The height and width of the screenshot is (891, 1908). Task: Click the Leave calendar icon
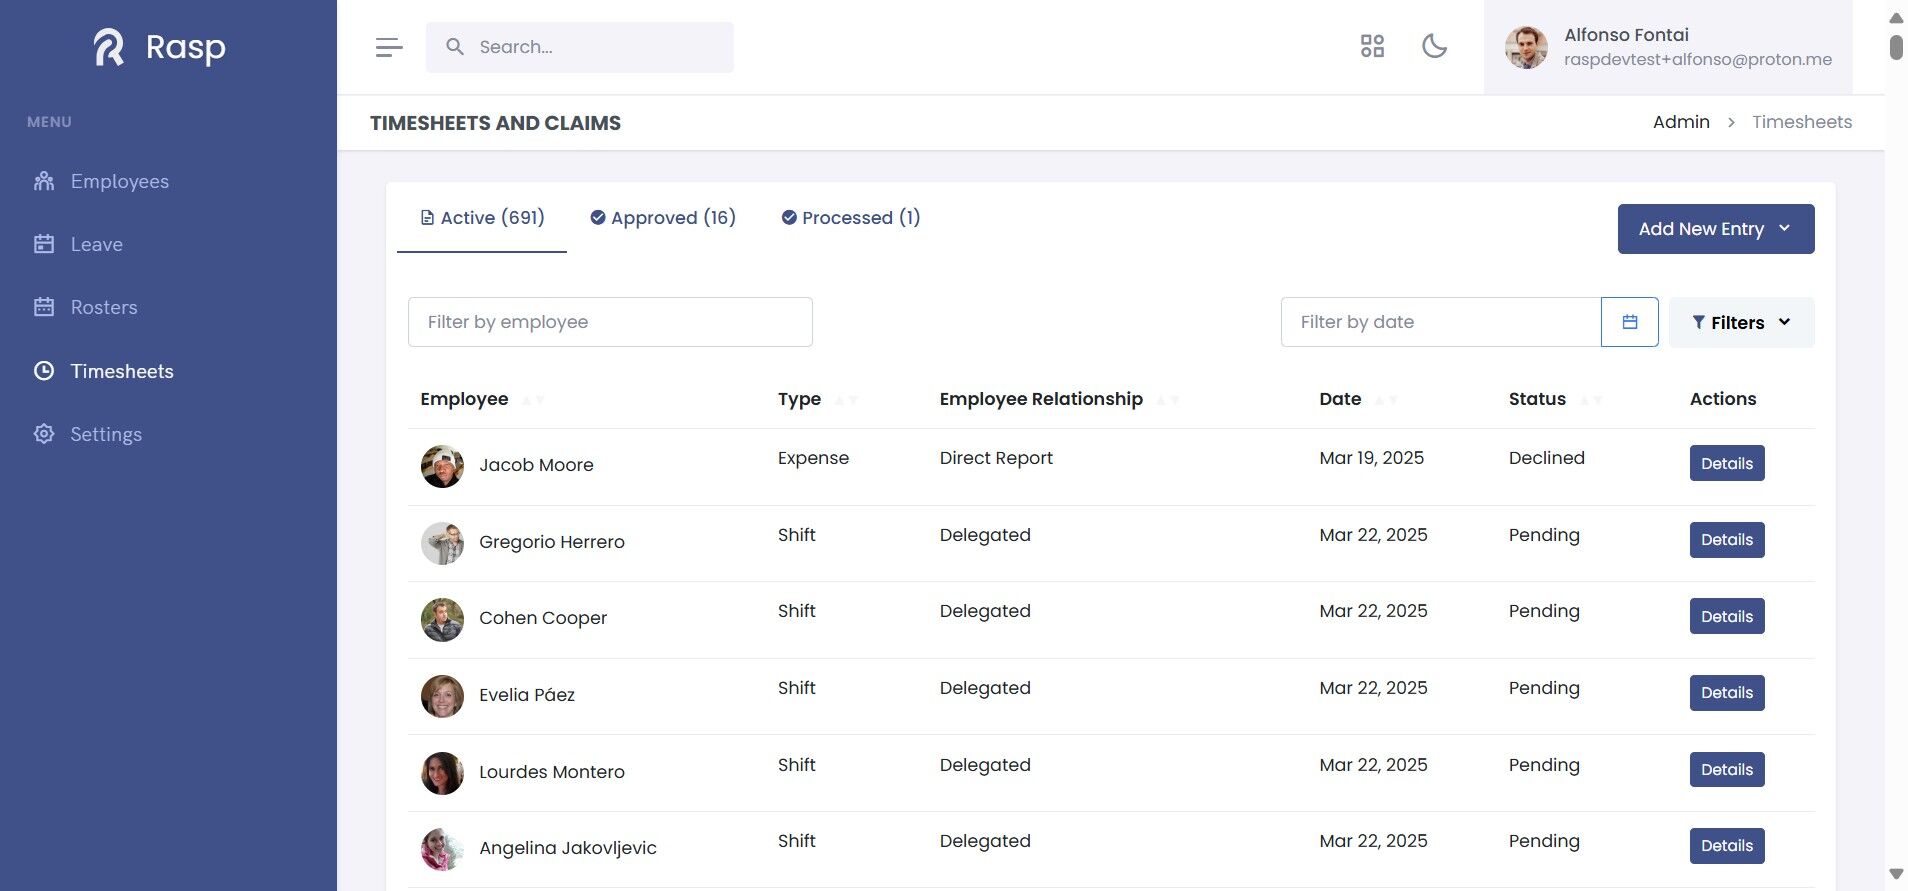(x=44, y=244)
